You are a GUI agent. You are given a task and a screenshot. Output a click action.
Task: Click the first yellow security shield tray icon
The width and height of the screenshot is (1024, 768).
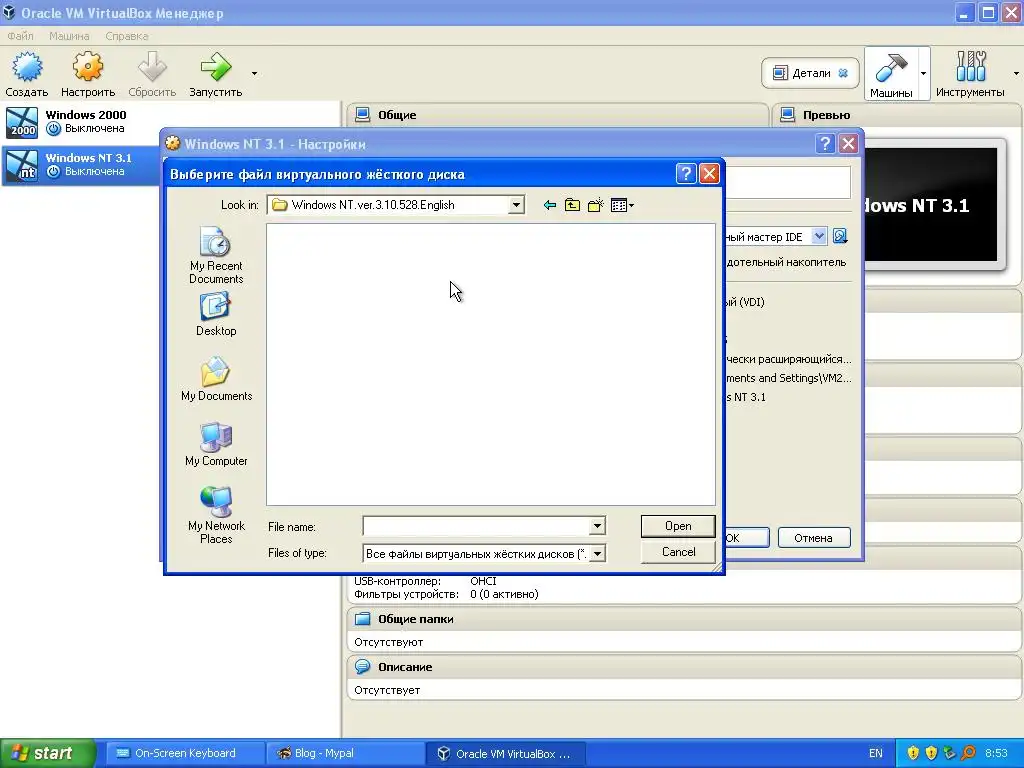[x=913, y=754]
